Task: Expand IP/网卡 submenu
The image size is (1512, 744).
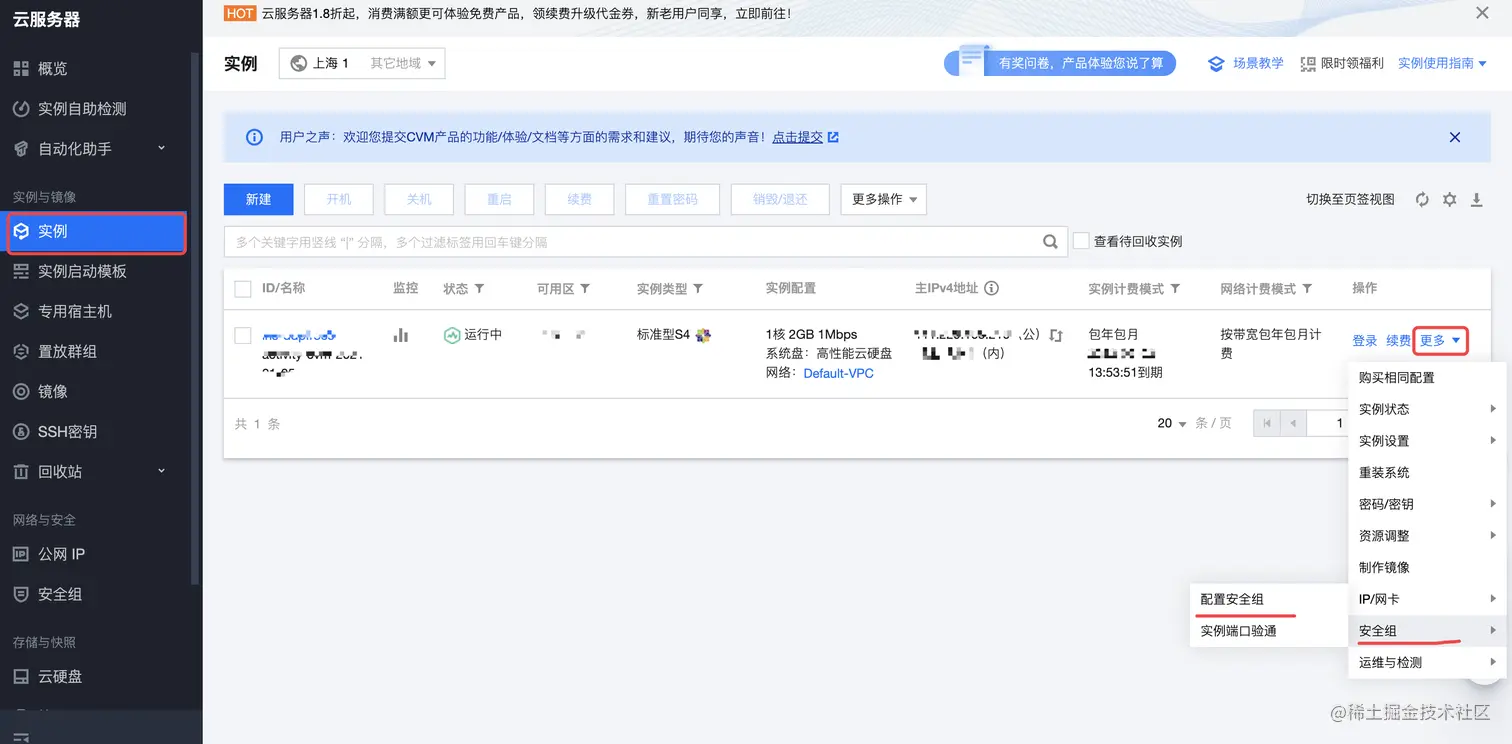Action: [1427, 600]
